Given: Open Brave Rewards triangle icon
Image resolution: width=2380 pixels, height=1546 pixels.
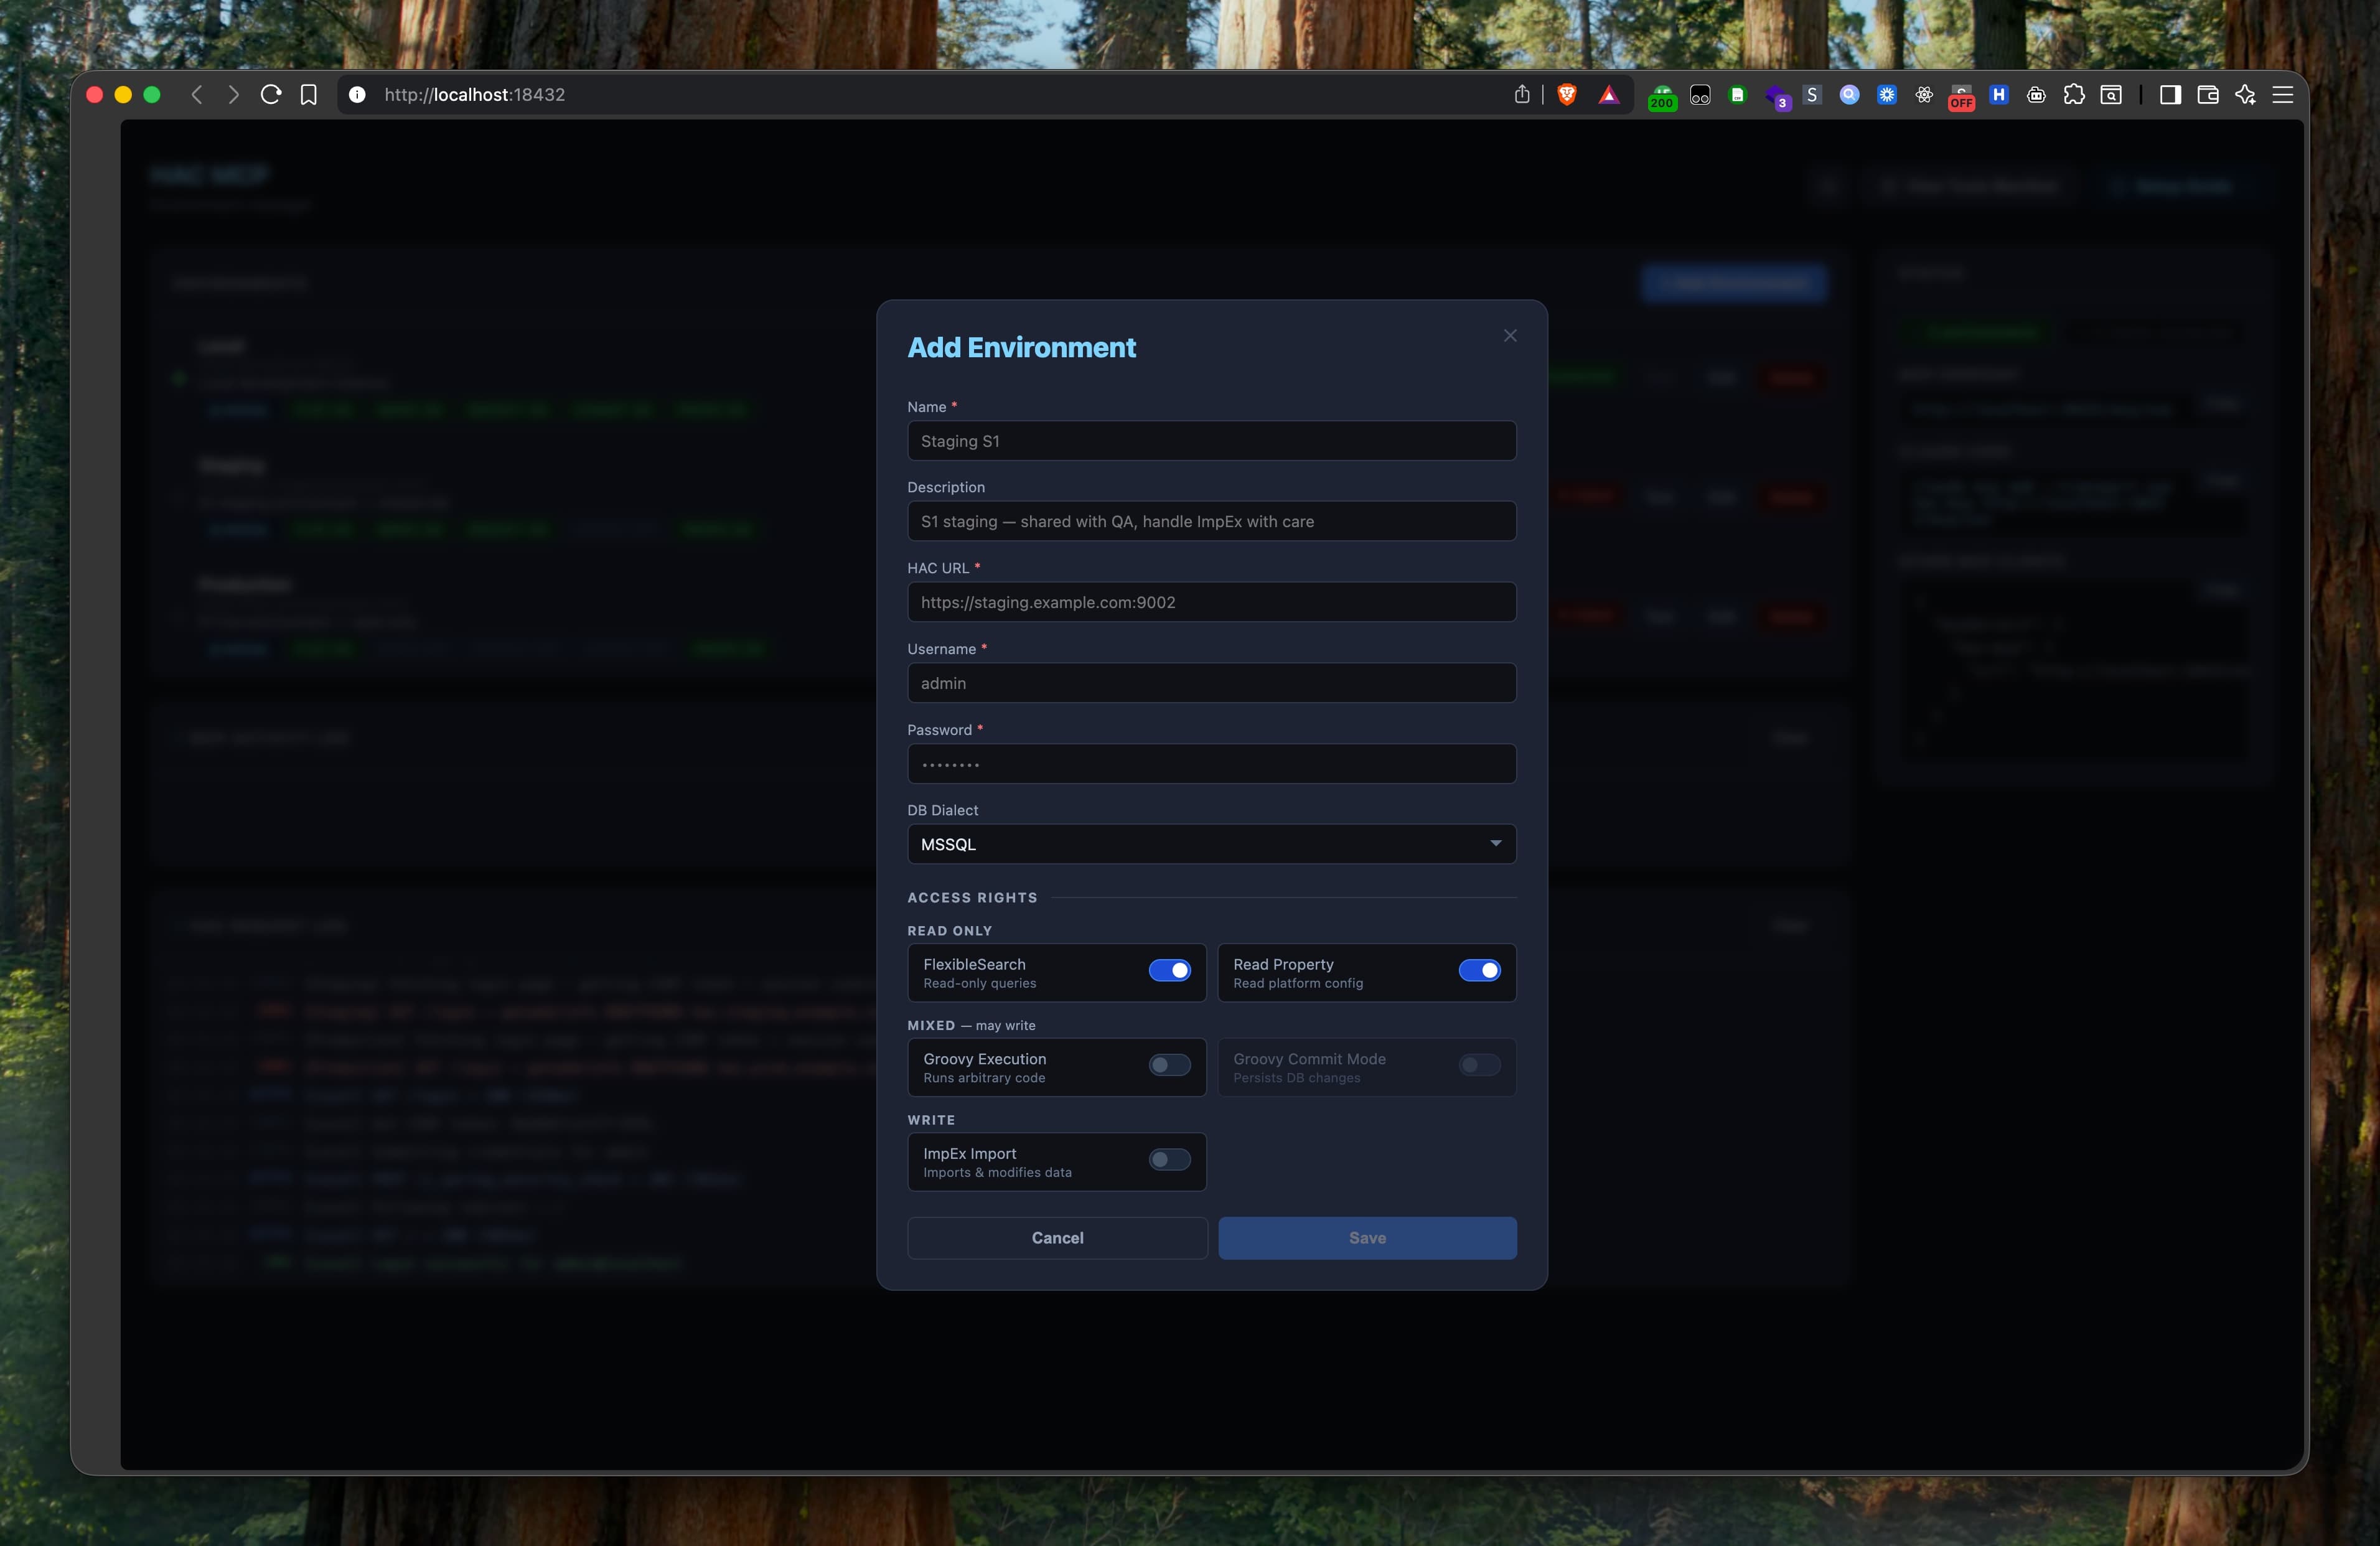Looking at the screenshot, I should (1609, 95).
